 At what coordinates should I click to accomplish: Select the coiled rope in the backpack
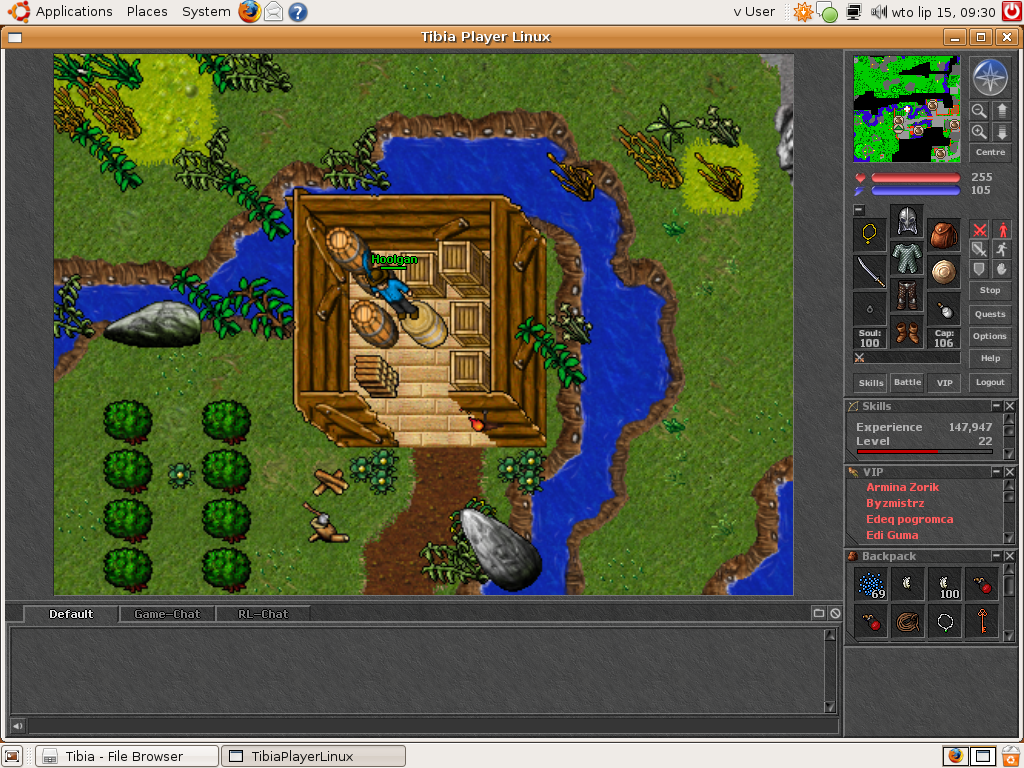[908, 621]
